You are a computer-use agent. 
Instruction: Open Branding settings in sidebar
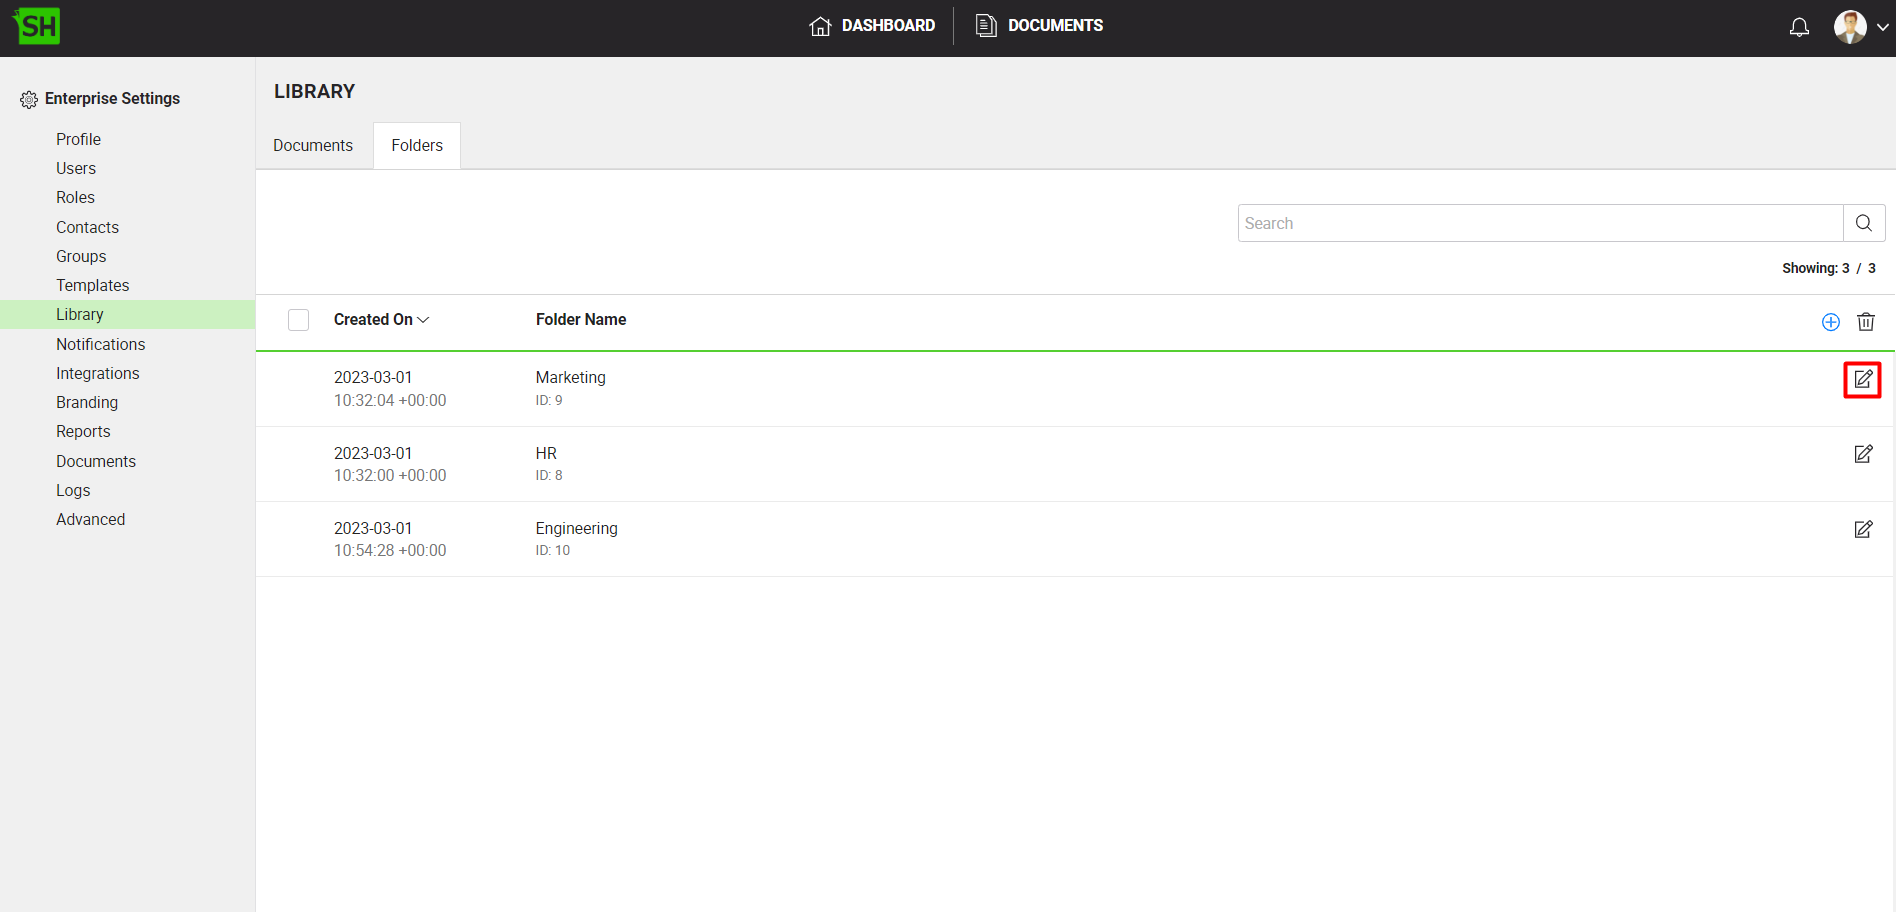pos(87,402)
